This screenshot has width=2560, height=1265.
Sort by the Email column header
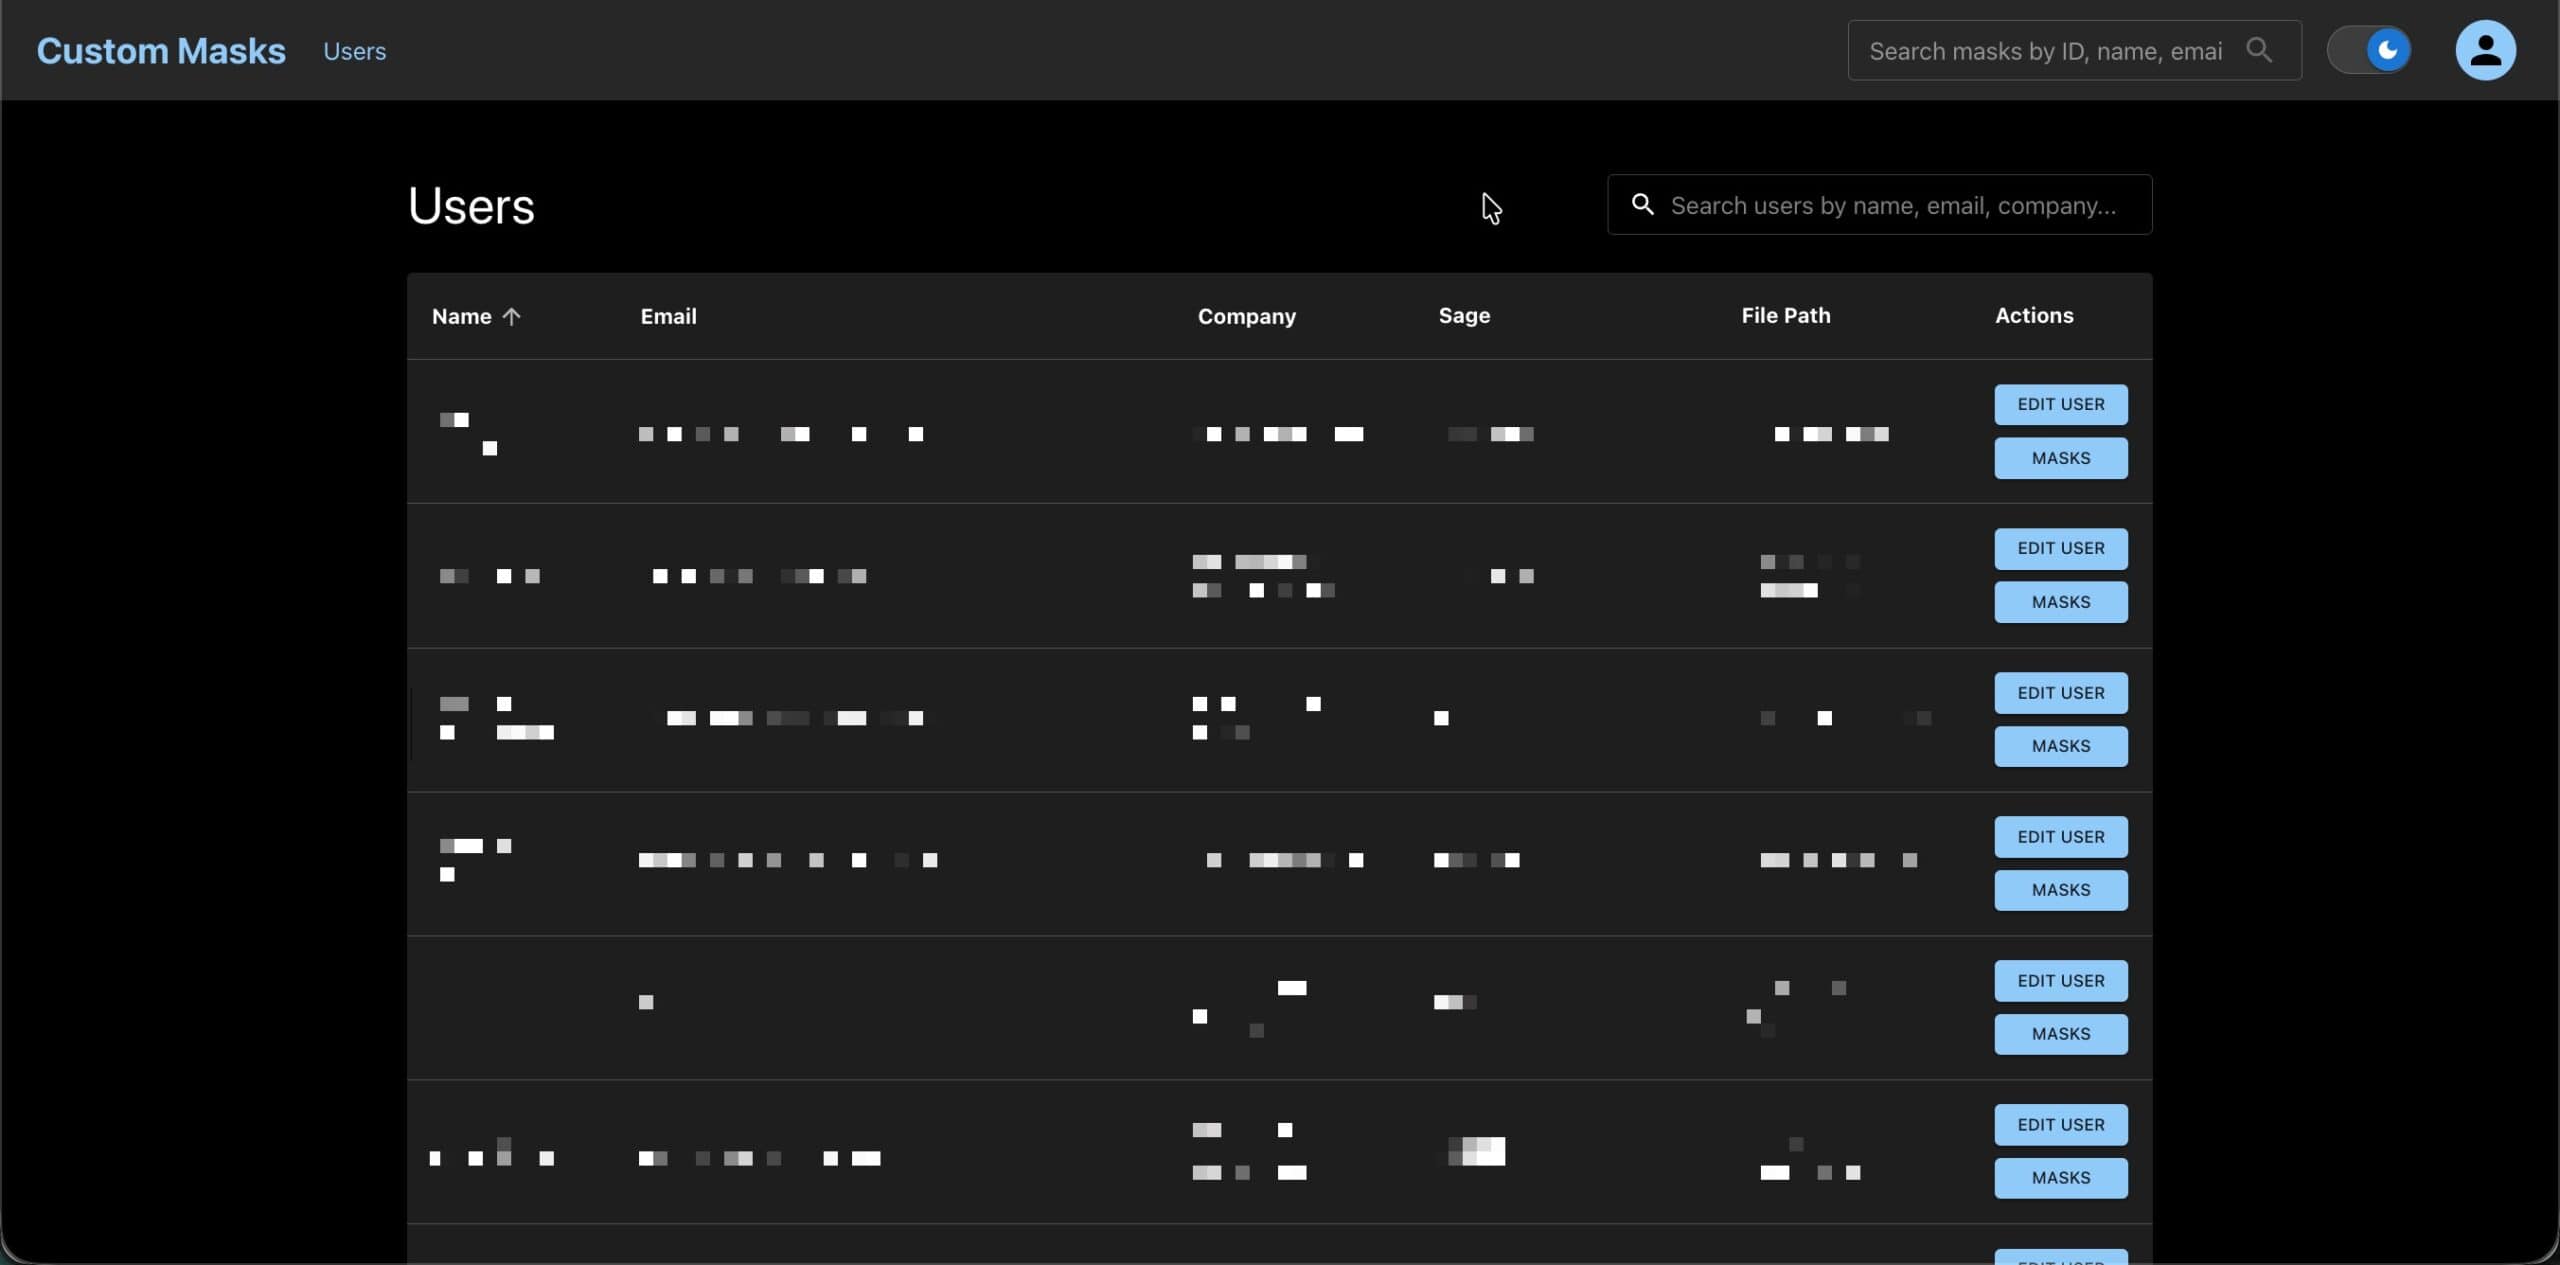(668, 316)
